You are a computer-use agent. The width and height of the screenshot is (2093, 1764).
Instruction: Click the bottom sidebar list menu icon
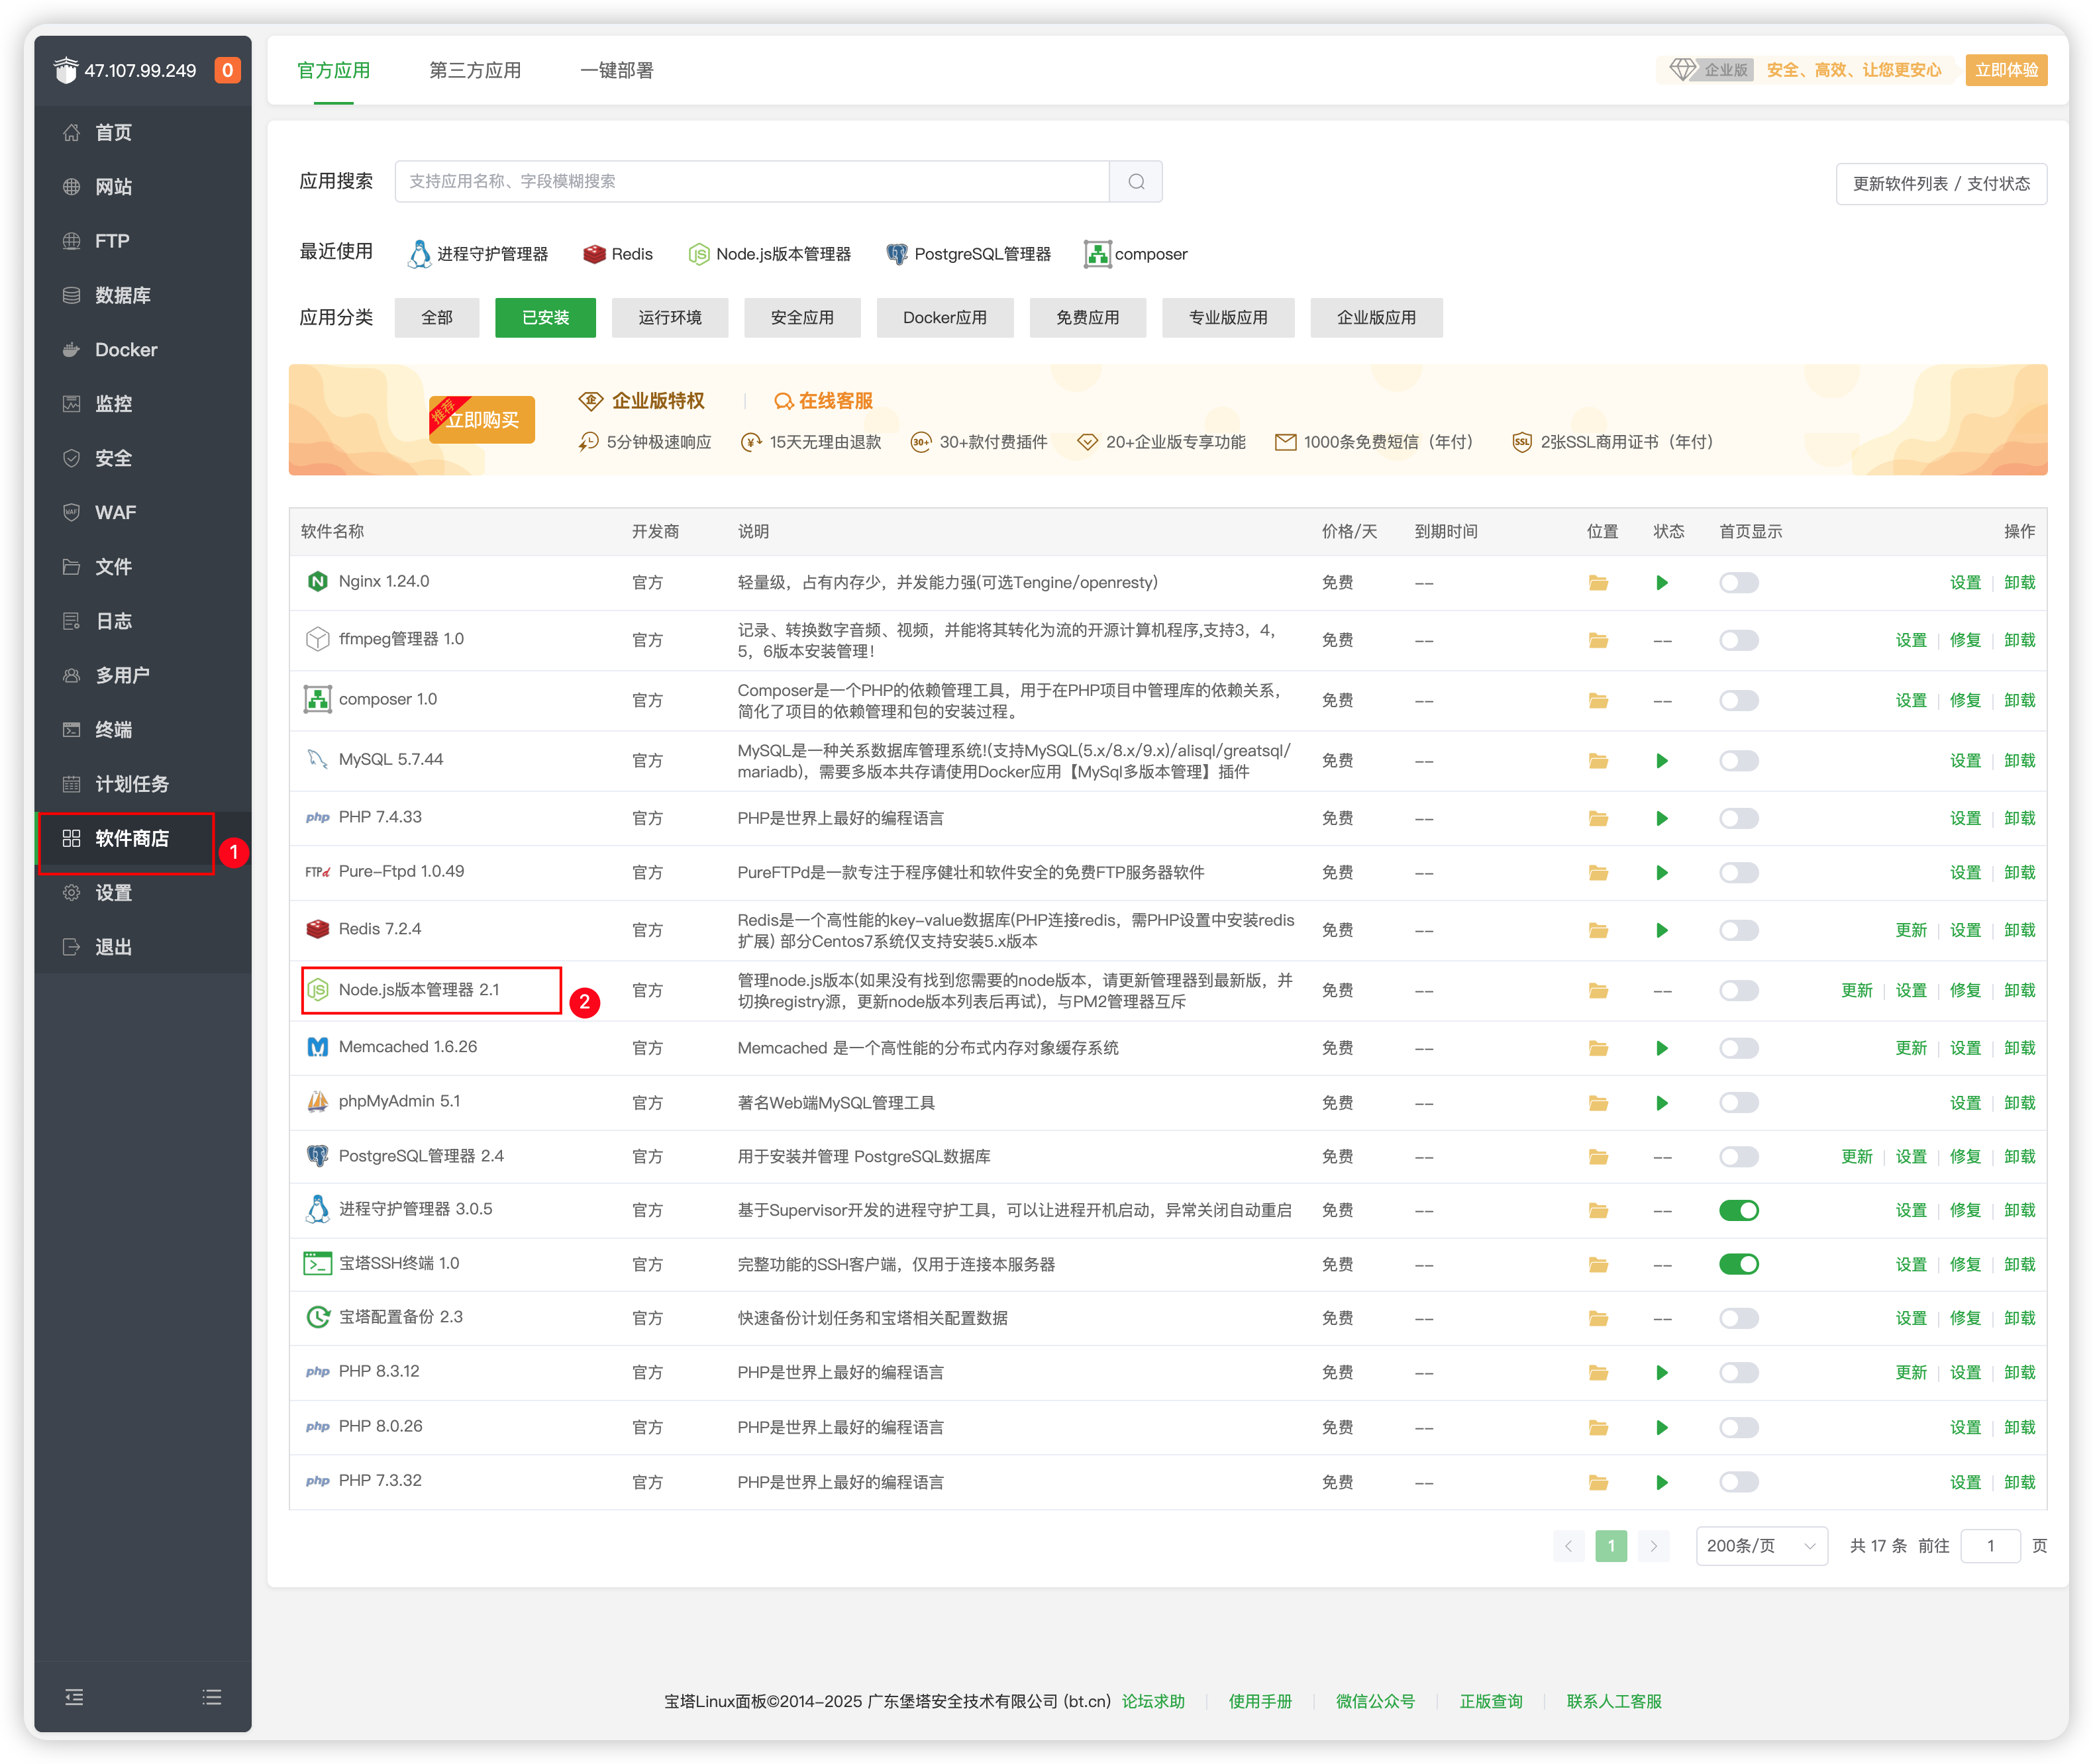coord(212,1697)
